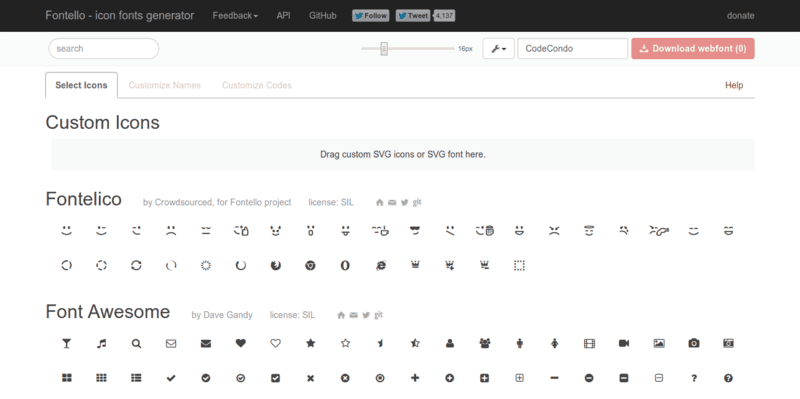Viewport: 800px width, 399px height.
Task: Select the solid star icon
Action: click(x=310, y=343)
